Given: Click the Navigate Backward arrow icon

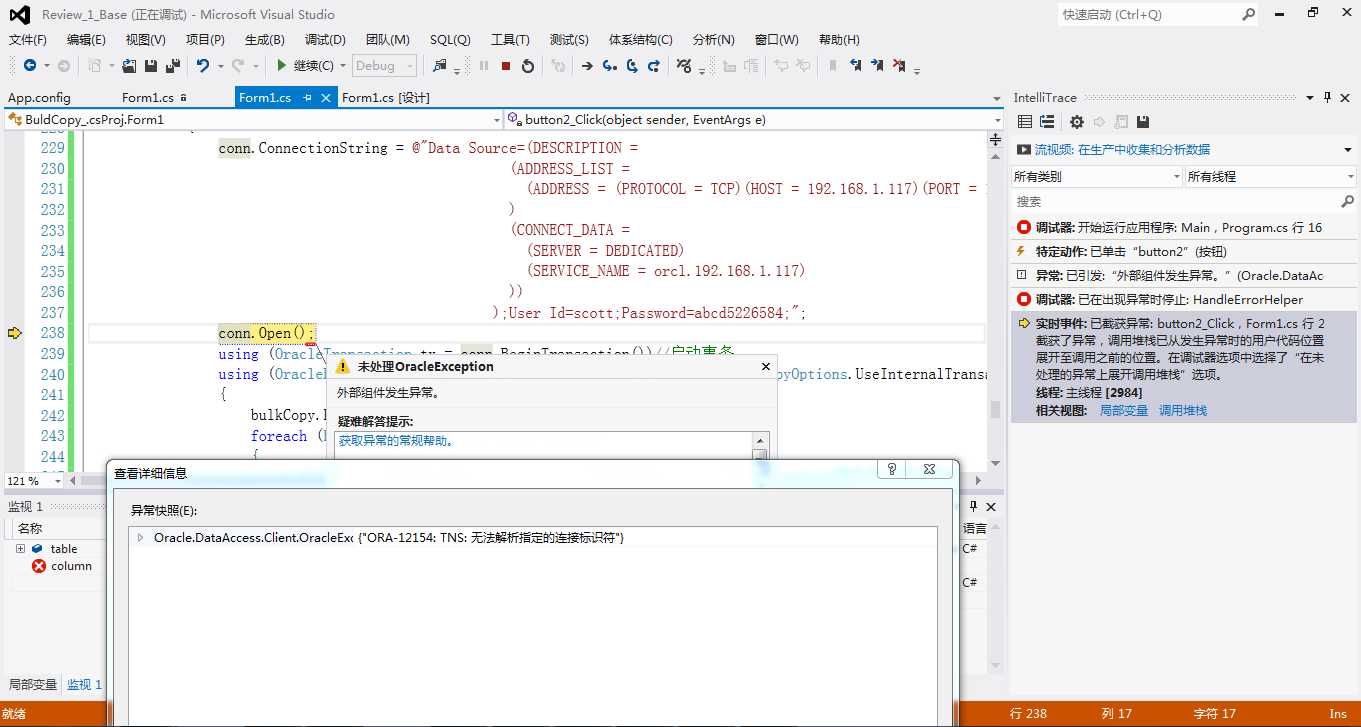Looking at the screenshot, I should click(x=29, y=66).
